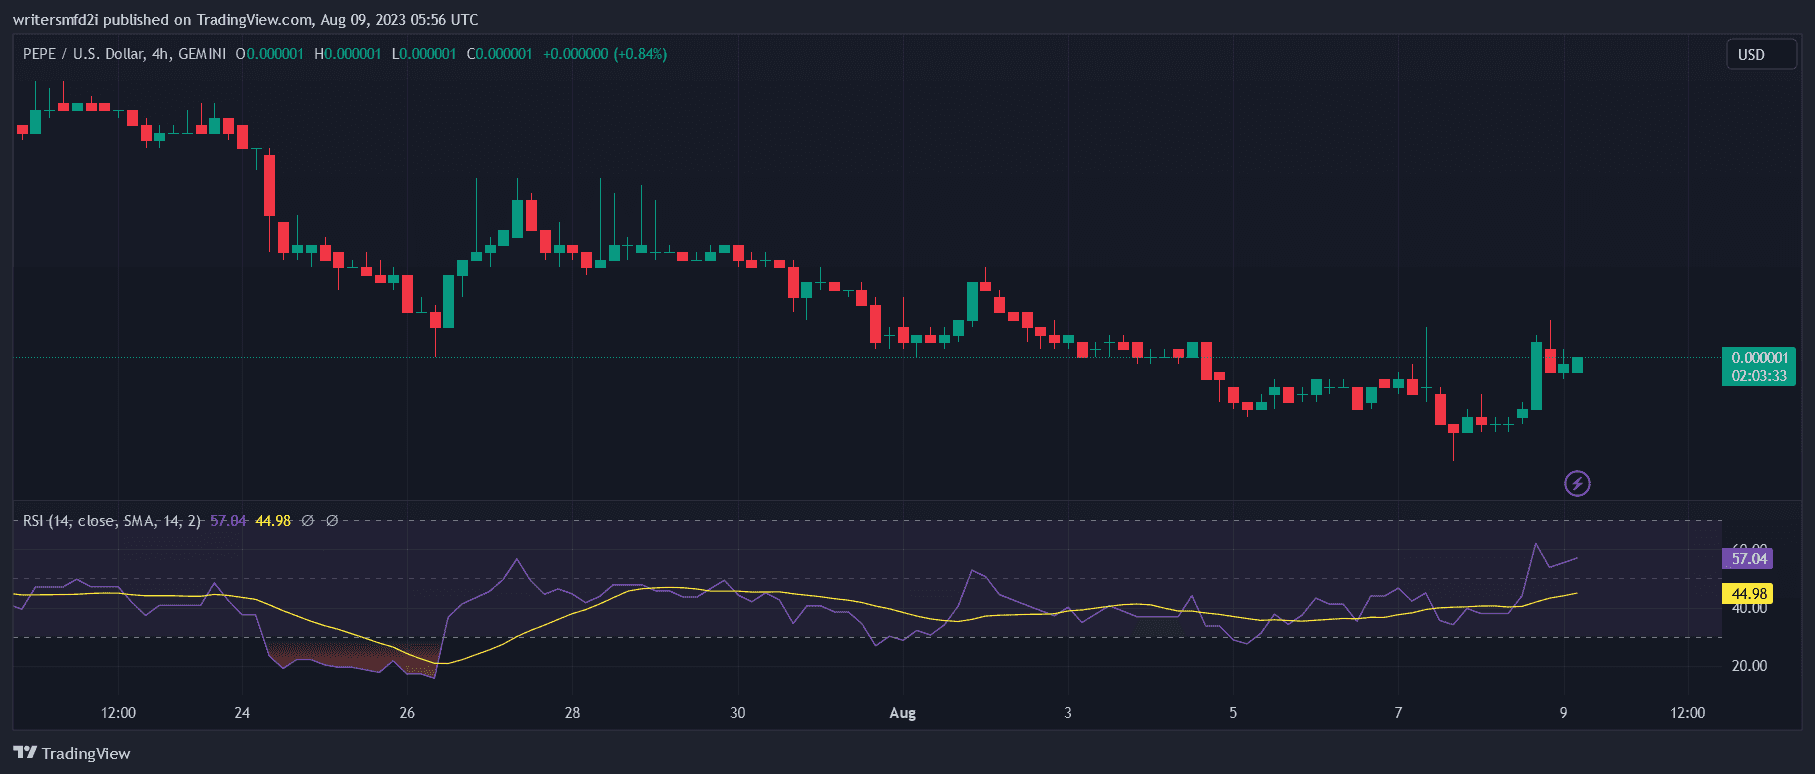This screenshot has height=774, width=1815.
Task: Click the TradingView logo
Action: click(x=72, y=753)
